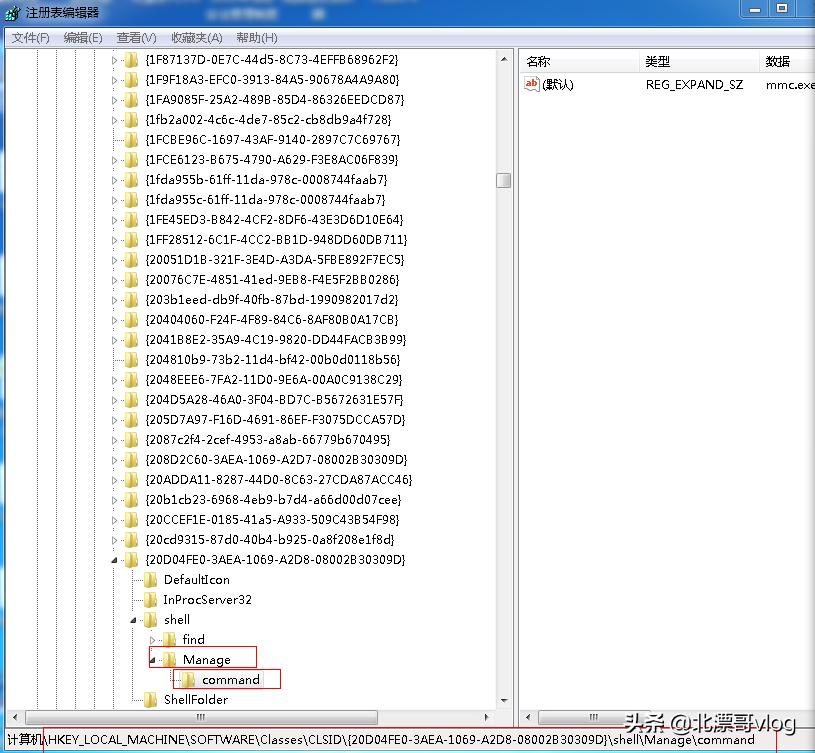Image resolution: width=815 pixels, height=753 pixels.
Task: Click the tree pane scroll-up arrow
Action: [504, 60]
